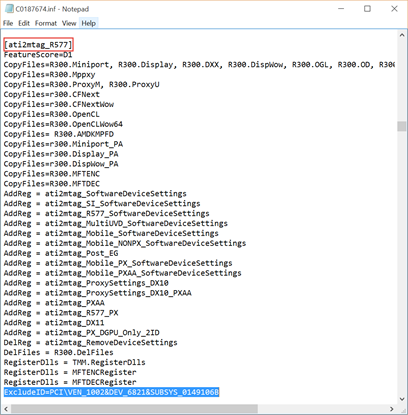
Task: Click the AddReg = ati2mtag_Mobile_PXAA_SoftwareDeviceSettings line
Action: (x=123, y=273)
